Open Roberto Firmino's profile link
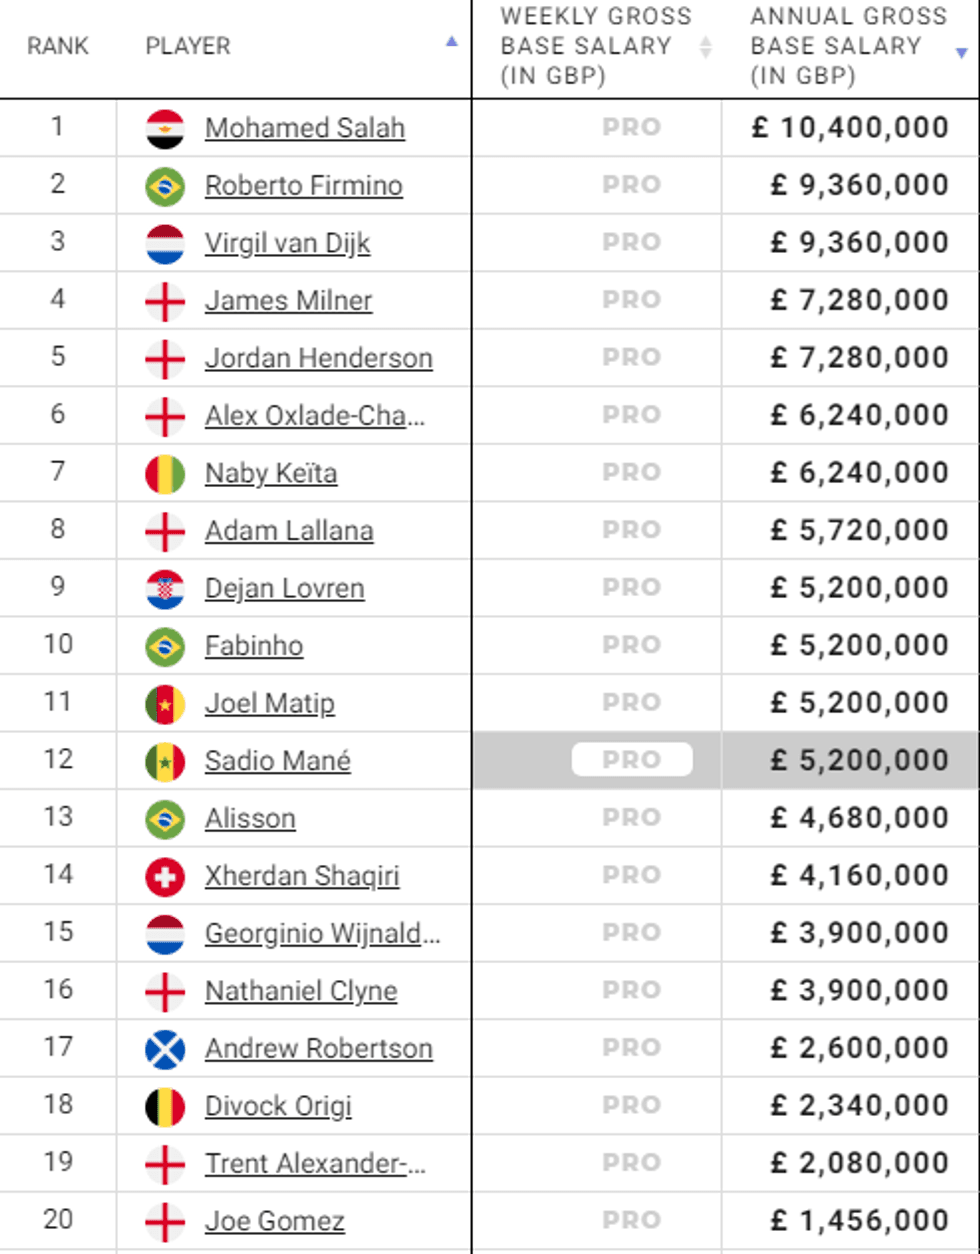Viewport: 980px width, 1254px height. [x=303, y=186]
